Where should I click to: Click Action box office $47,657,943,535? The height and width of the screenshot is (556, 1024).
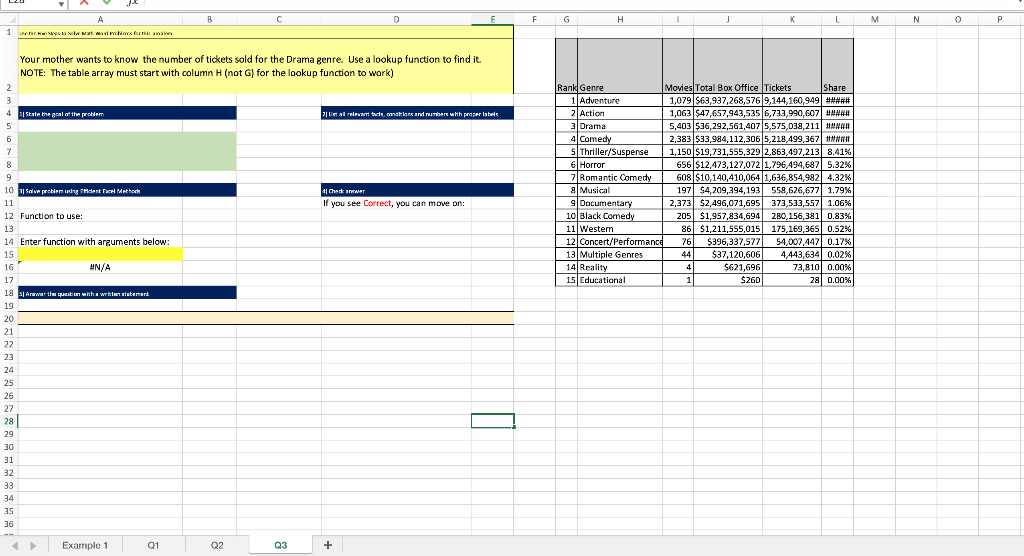click(x=728, y=113)
